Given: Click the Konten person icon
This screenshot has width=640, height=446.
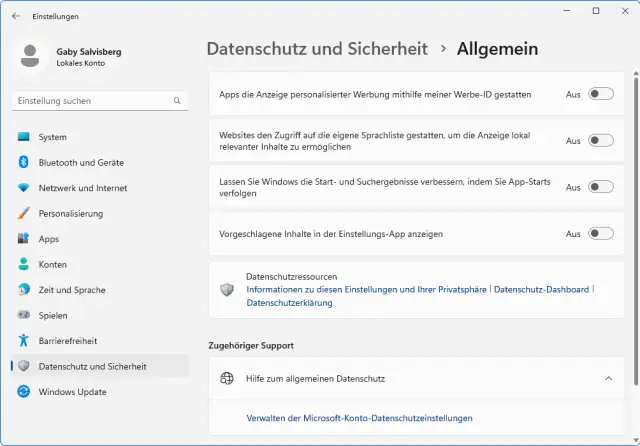Looking at the screenshot, I should tap(24, 264).
